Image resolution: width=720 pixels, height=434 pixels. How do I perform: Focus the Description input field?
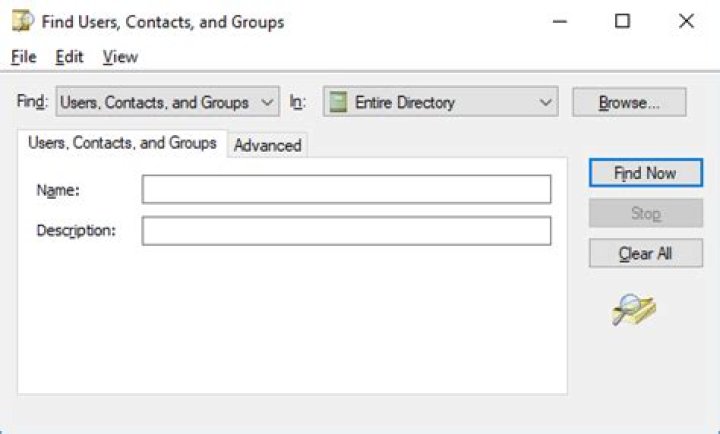click(347, 231)
